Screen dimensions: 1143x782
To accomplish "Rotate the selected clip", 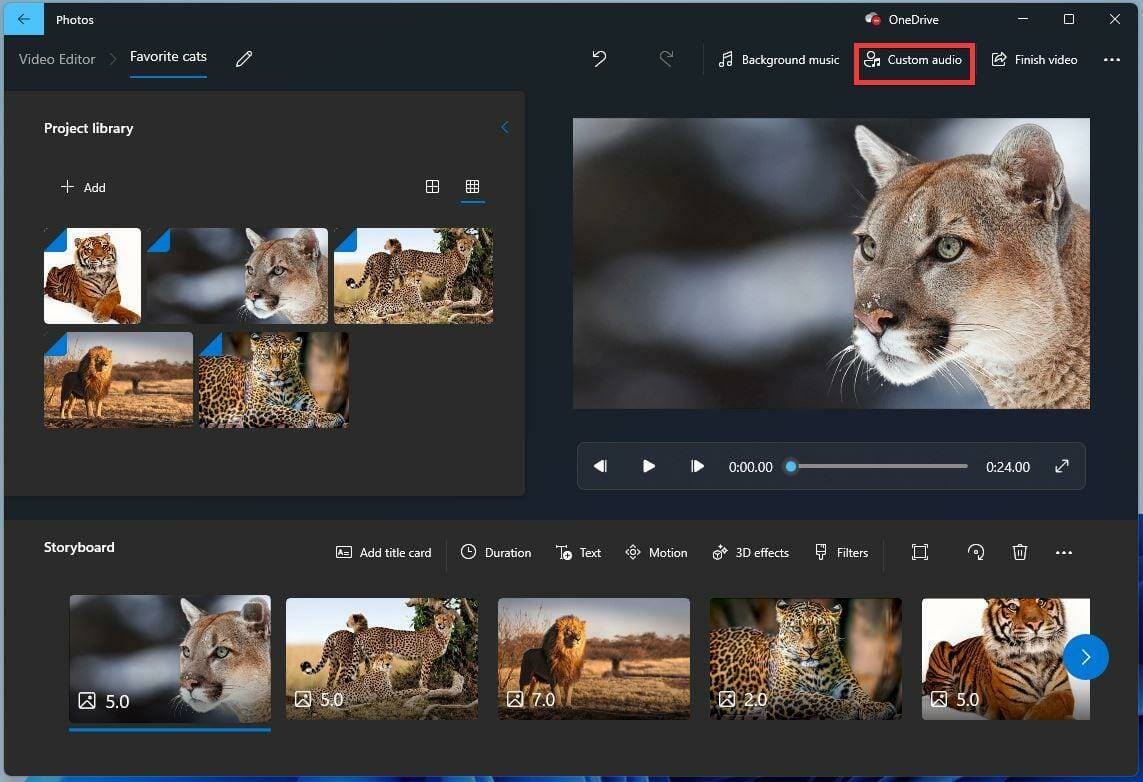I will pyautogui.click(x=976, y=551).
